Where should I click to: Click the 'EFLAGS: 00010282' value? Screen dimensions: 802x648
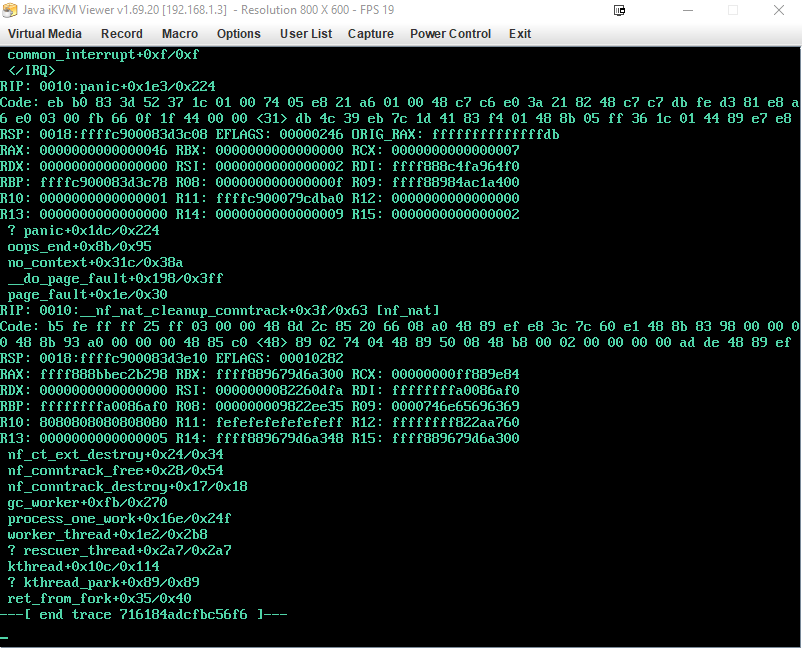(279, 359)
